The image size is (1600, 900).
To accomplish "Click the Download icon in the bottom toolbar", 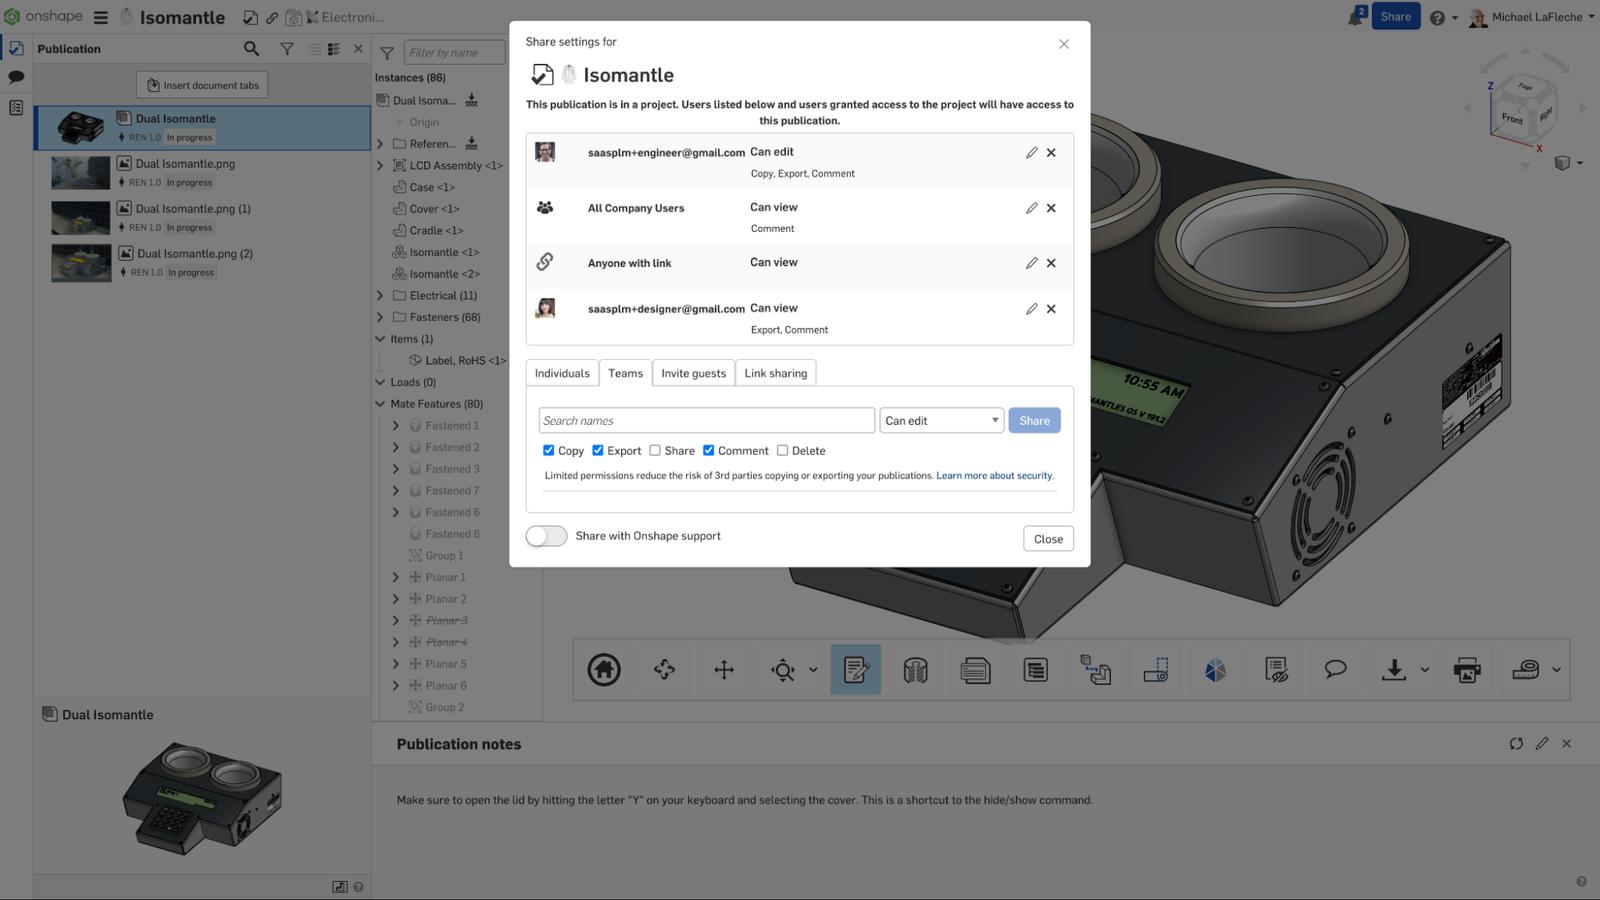I will click(x=1394, y=670).
